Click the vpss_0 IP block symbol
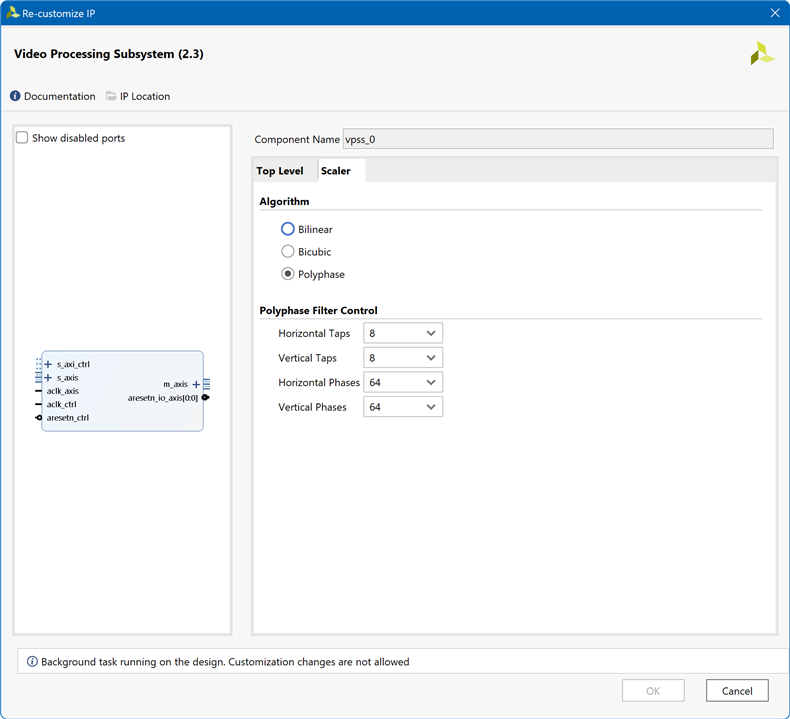This screenshot has height=719, width=790. (x=122, y=391)
